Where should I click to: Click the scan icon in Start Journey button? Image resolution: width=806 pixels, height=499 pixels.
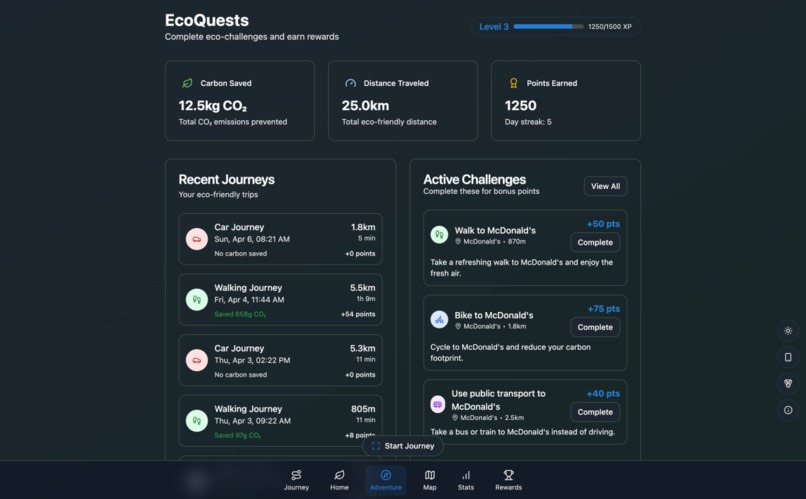coord(376,446)
